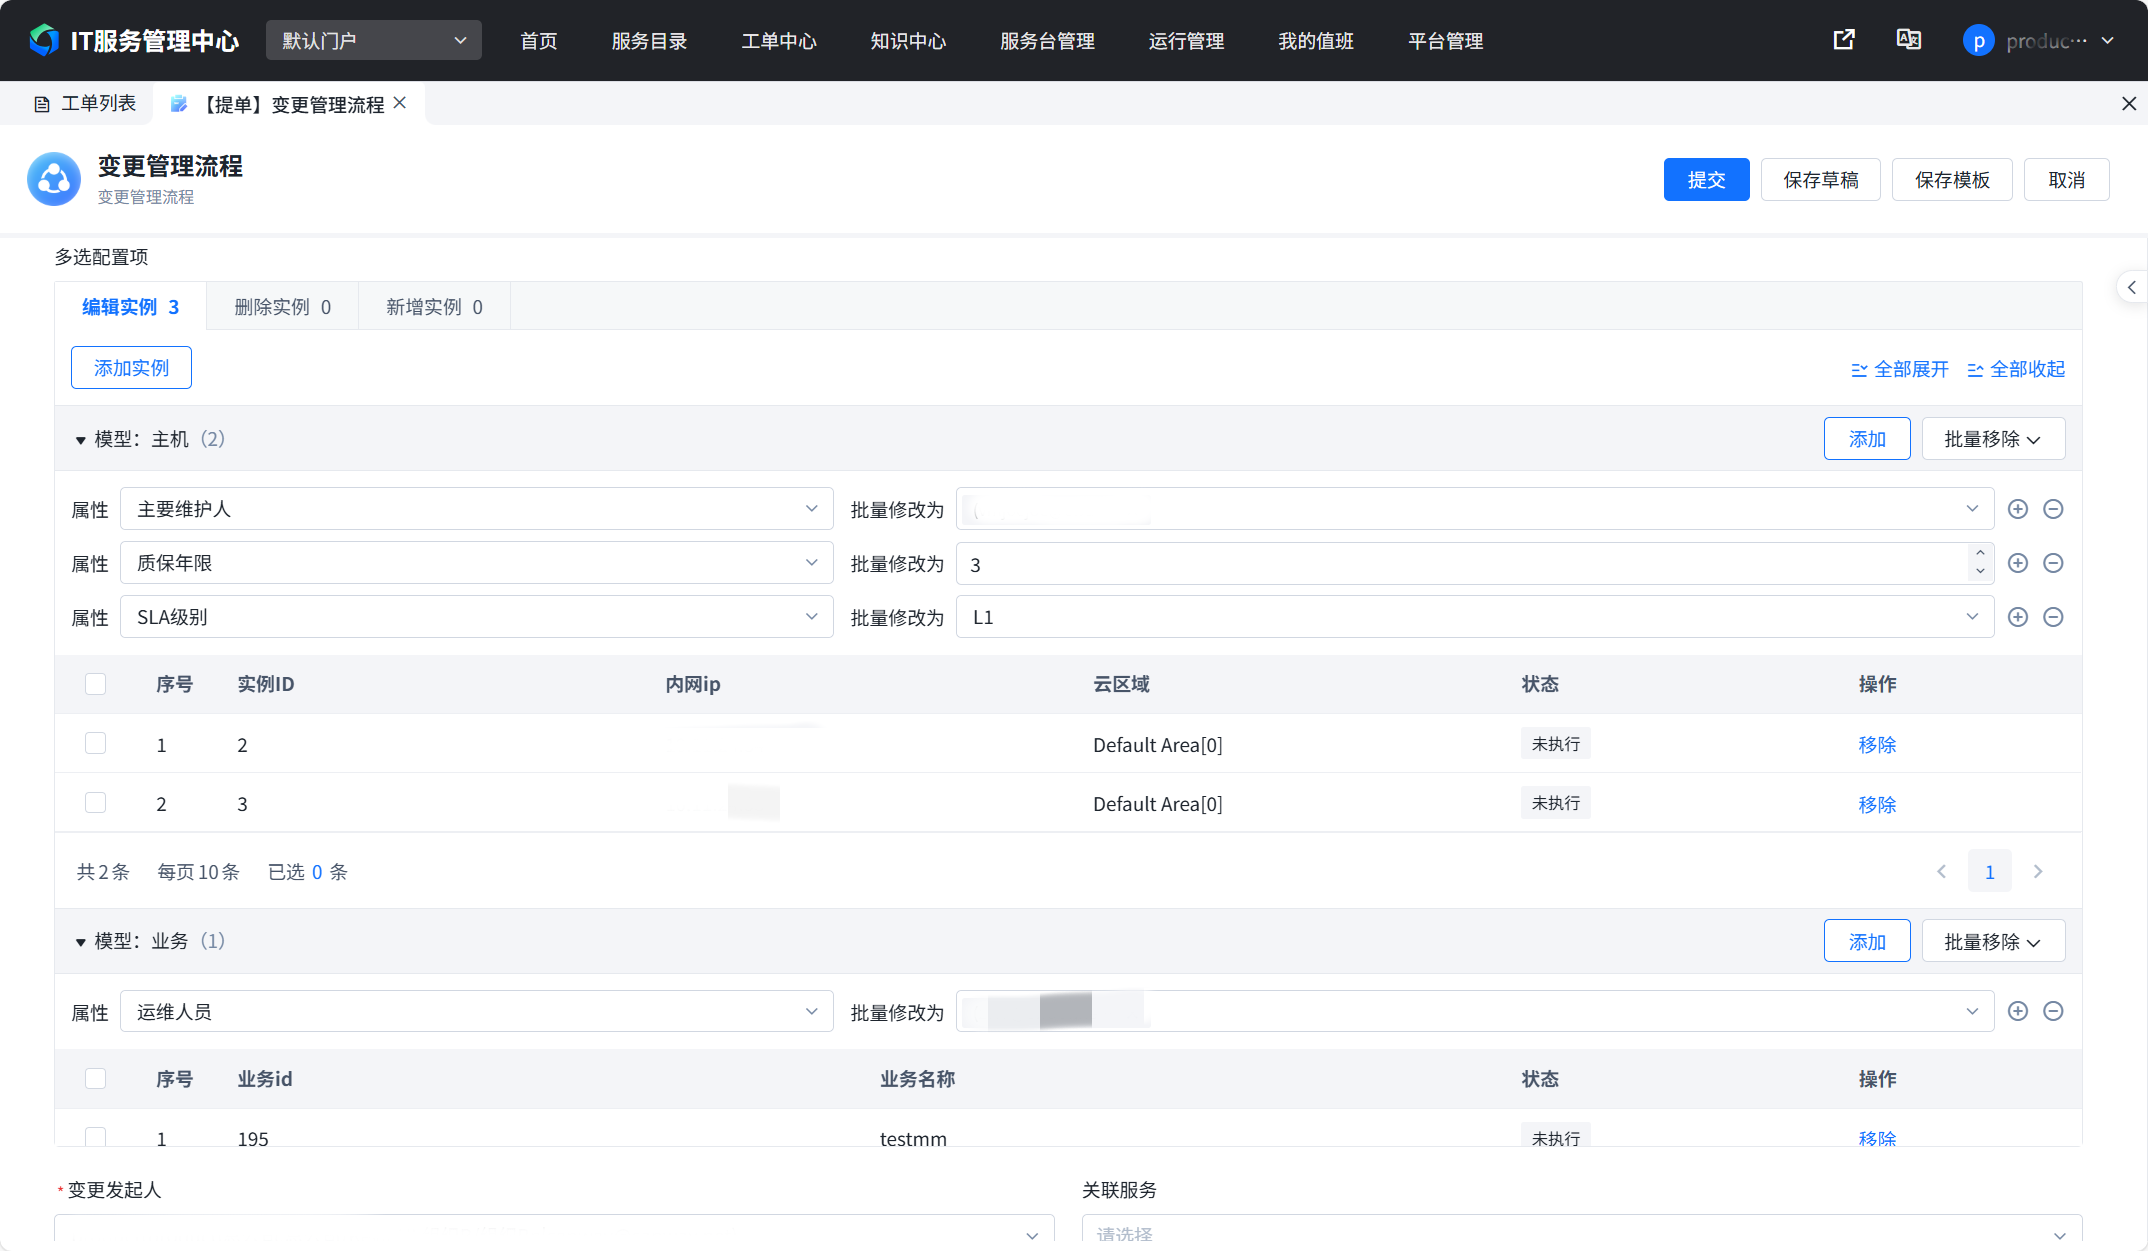The width and height of the screenshot is (2148, 1251).
Task: Click the language translate icon in header
Action: (x=1908, y=40)
